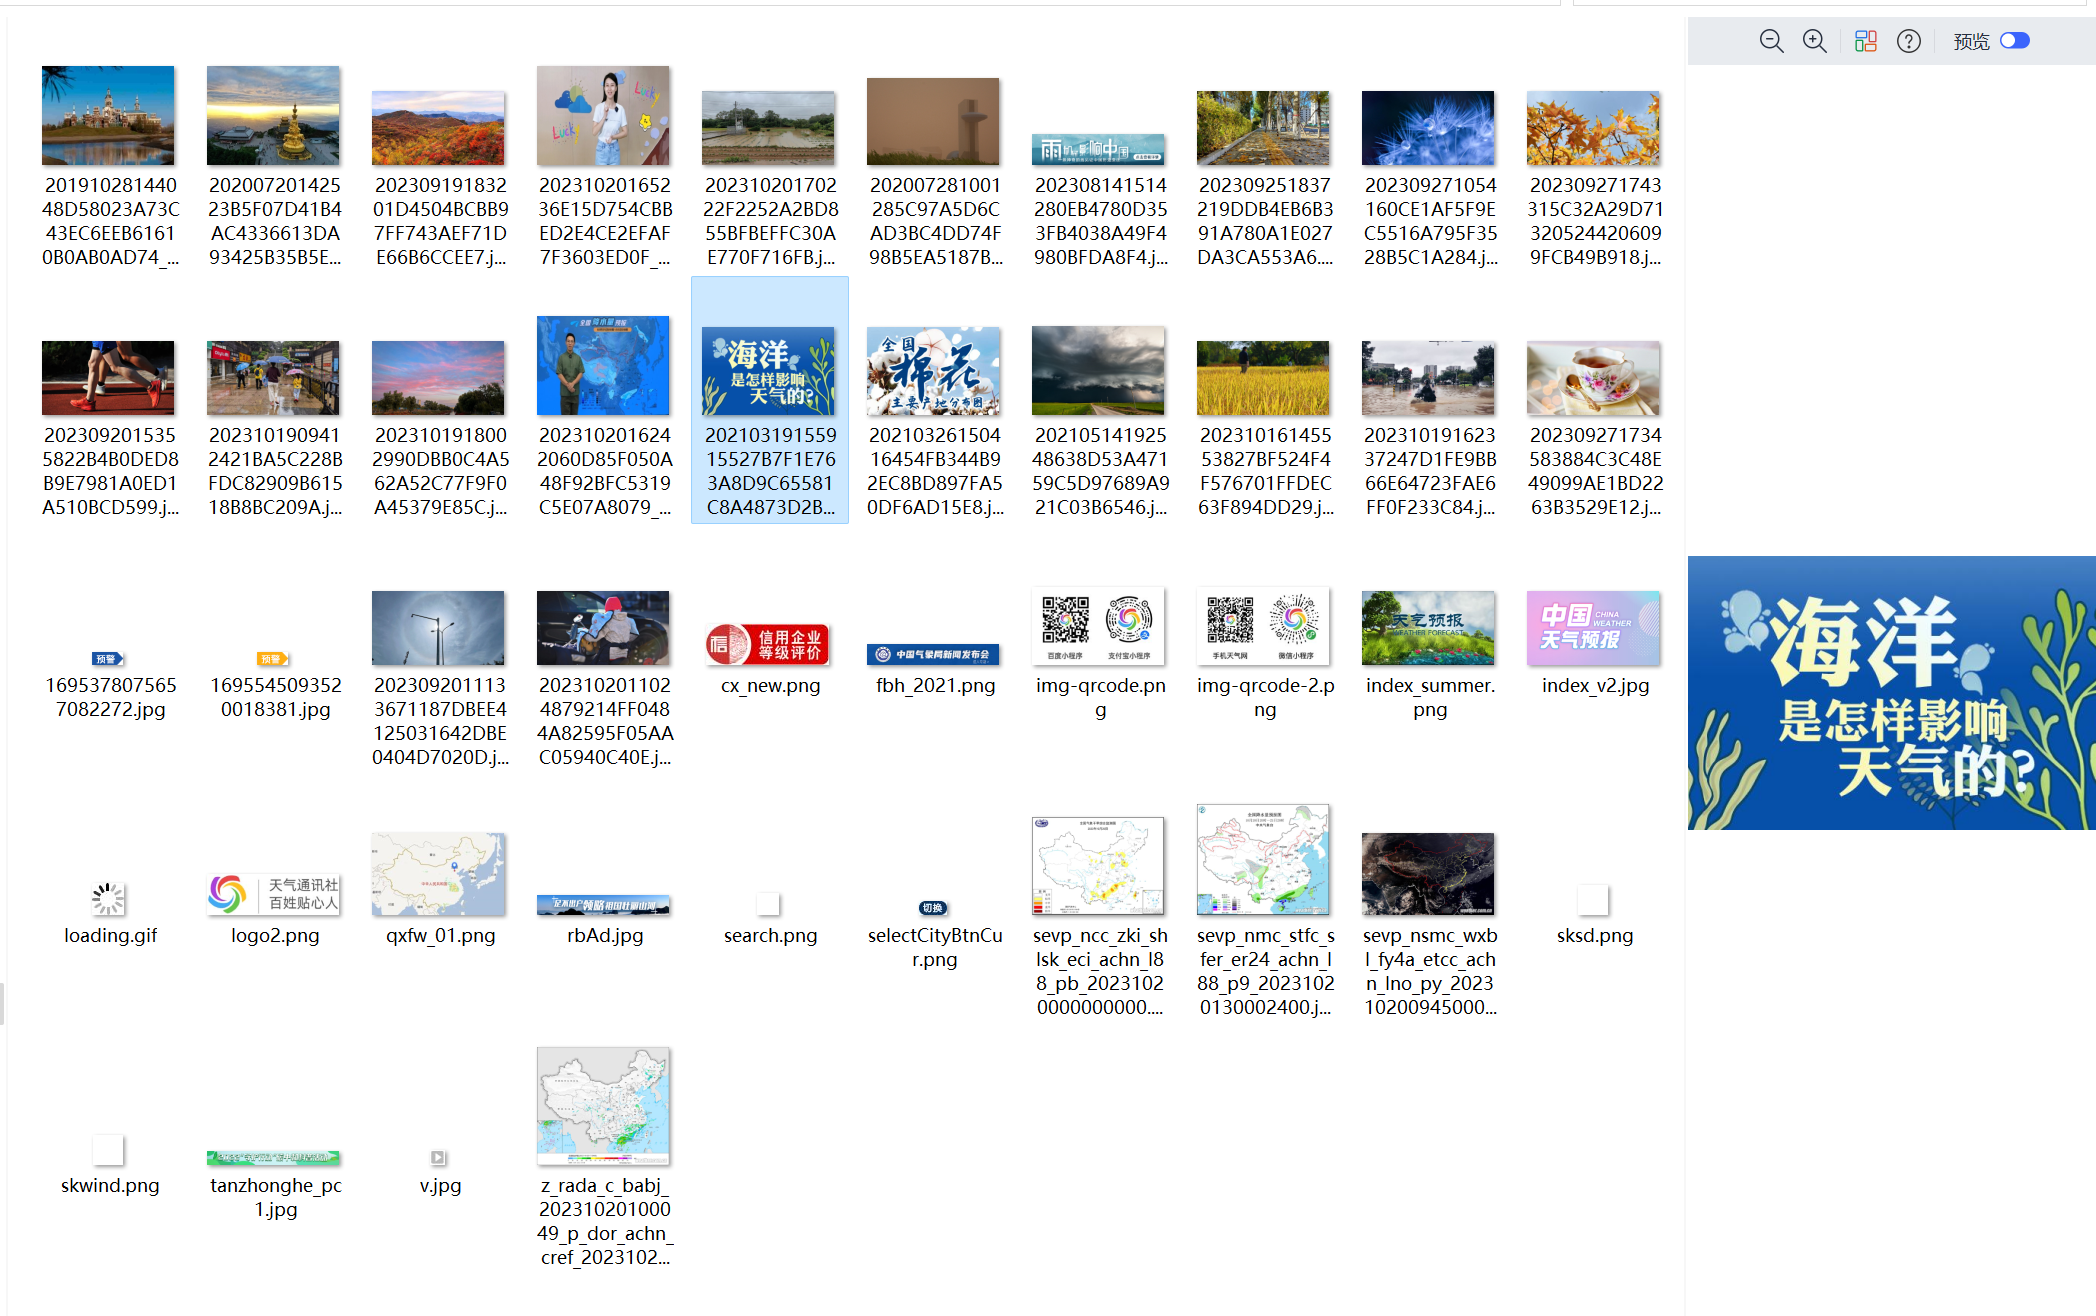Select the search.png file icon

[x=768, y=904]
